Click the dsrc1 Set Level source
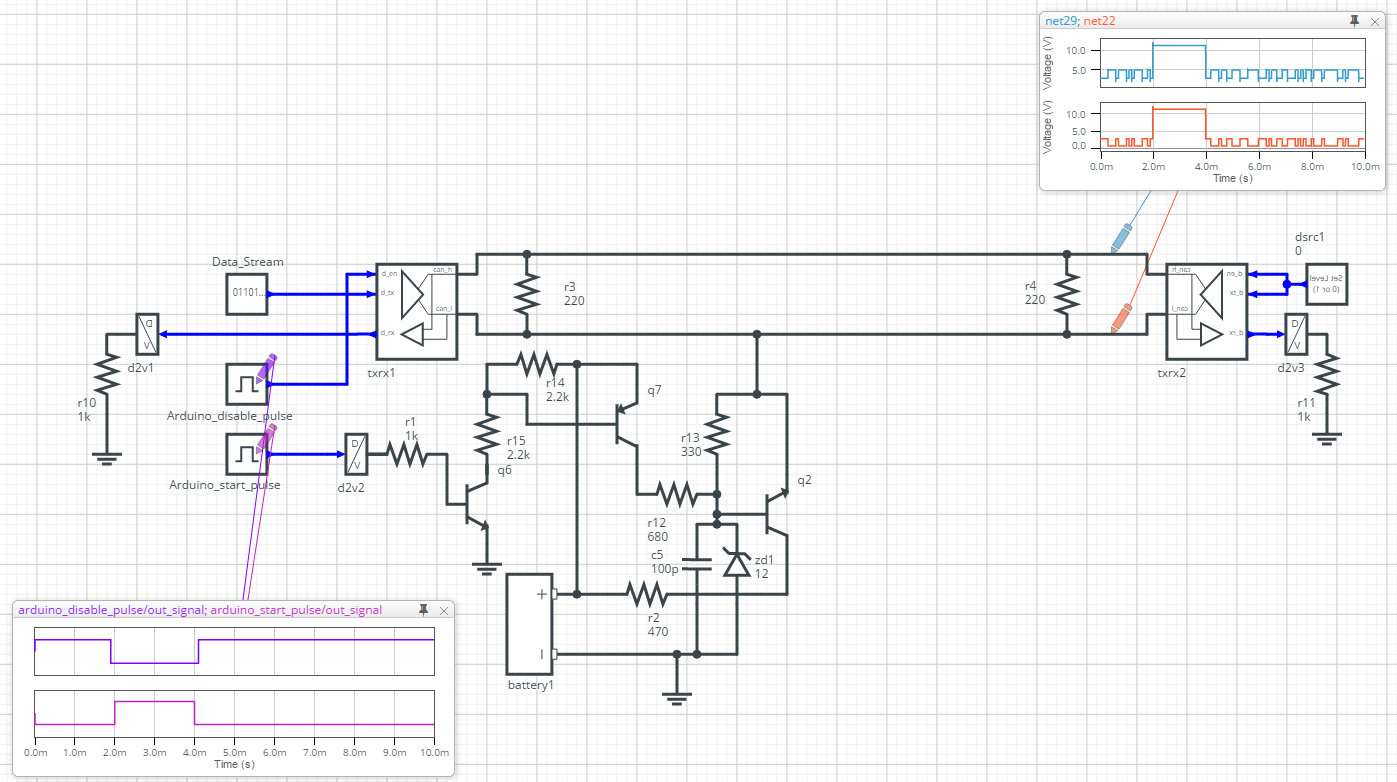This screenshot has height=782, width=1397. pyautogui.click(x=1329, y=283)
